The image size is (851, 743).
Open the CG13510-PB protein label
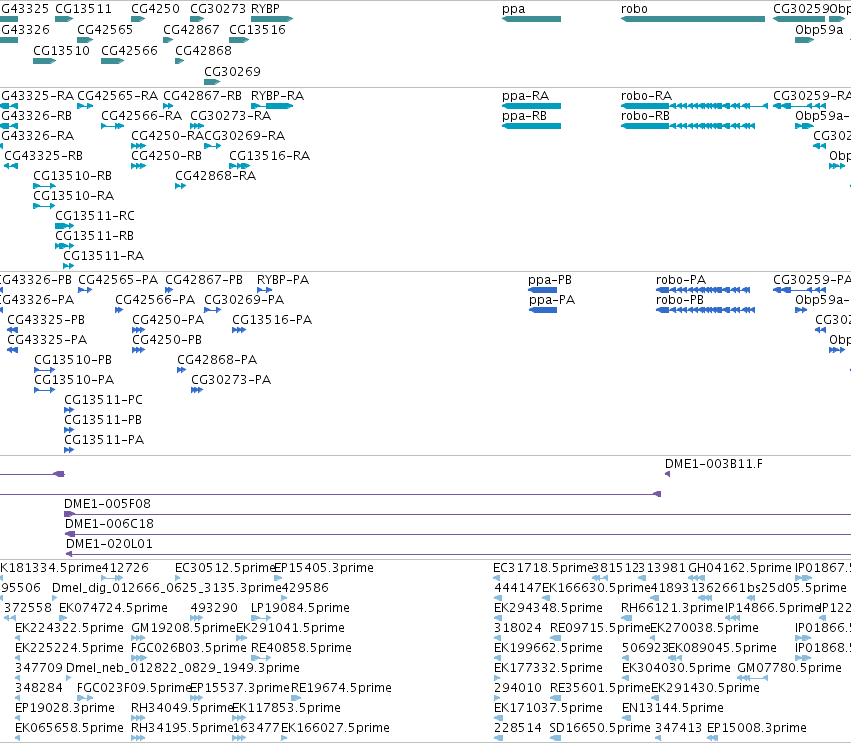click(x=73, y=361)
